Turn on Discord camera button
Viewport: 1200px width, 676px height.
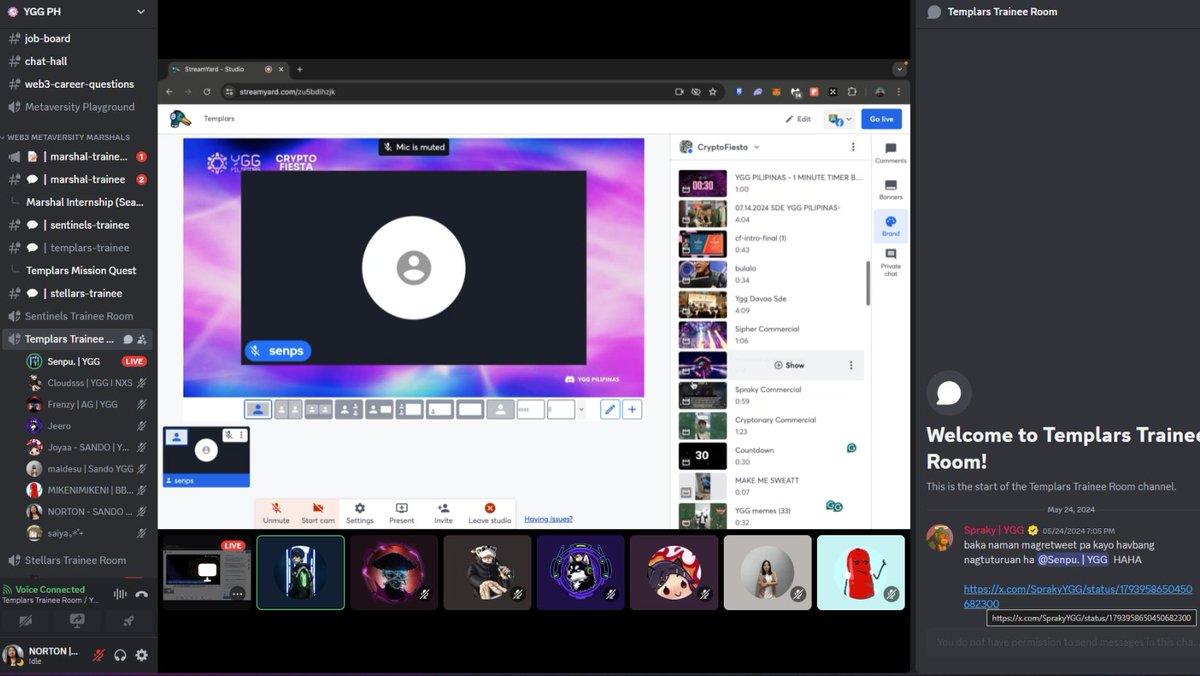[27, 621]
